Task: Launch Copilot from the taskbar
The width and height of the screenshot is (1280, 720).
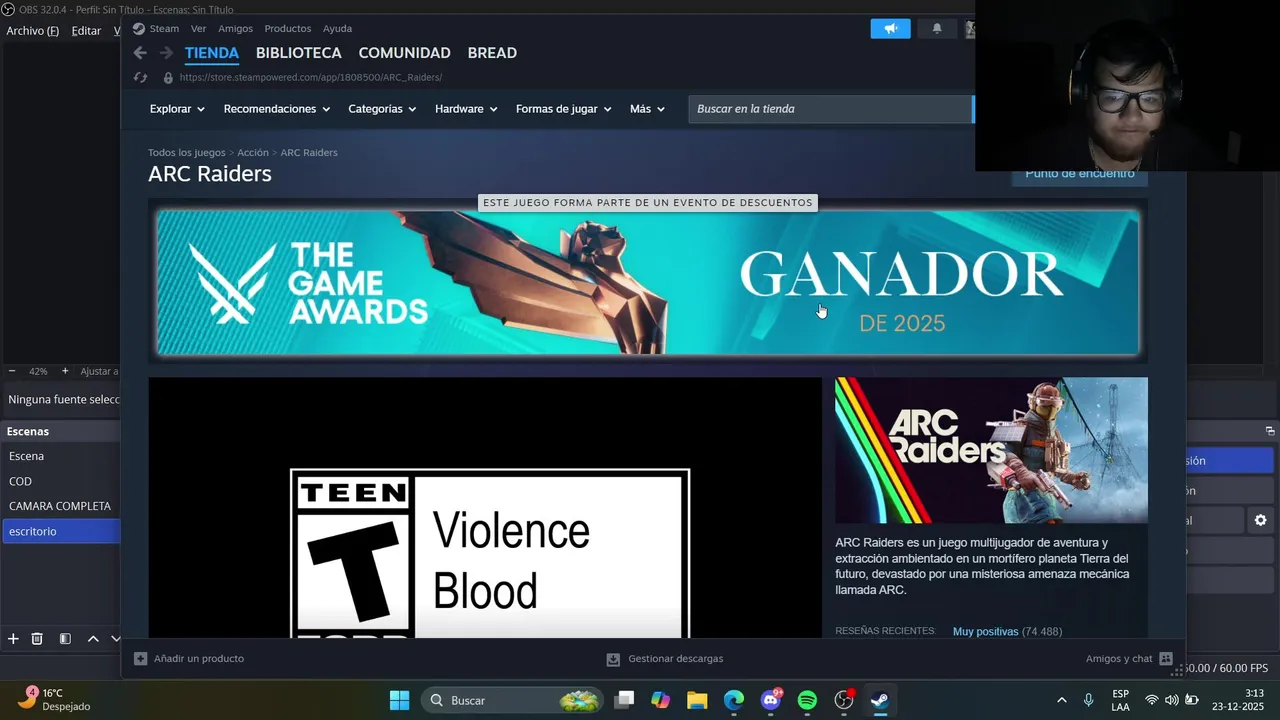Action: click(x=660, y=700)
